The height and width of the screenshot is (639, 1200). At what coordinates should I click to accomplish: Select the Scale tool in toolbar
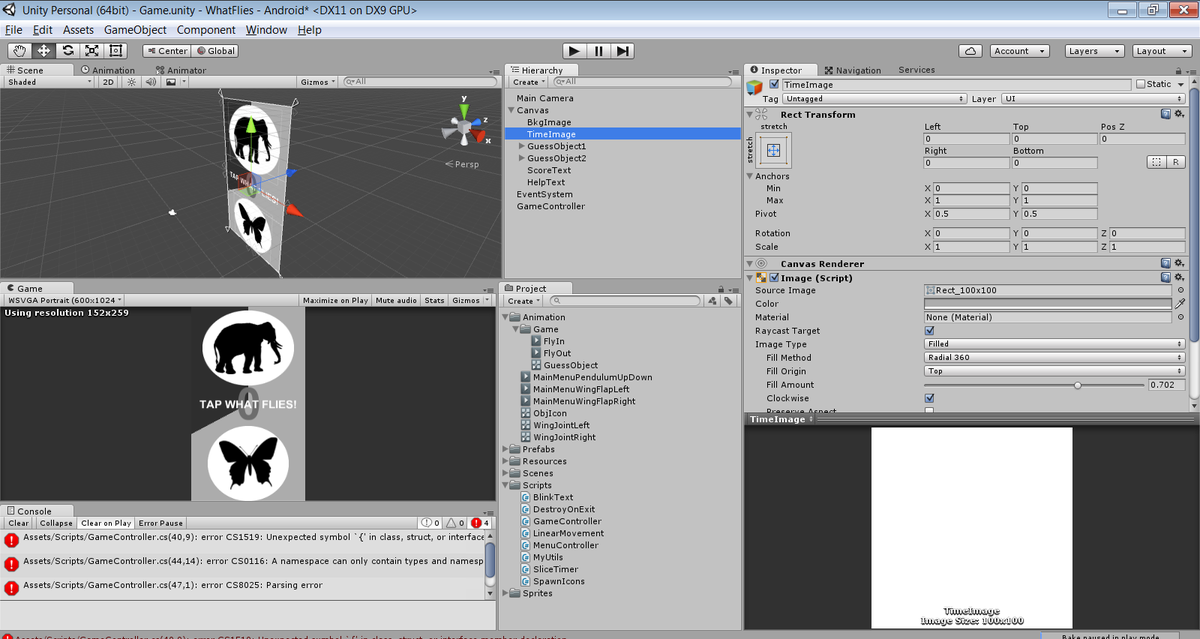(x=92, y=51)
